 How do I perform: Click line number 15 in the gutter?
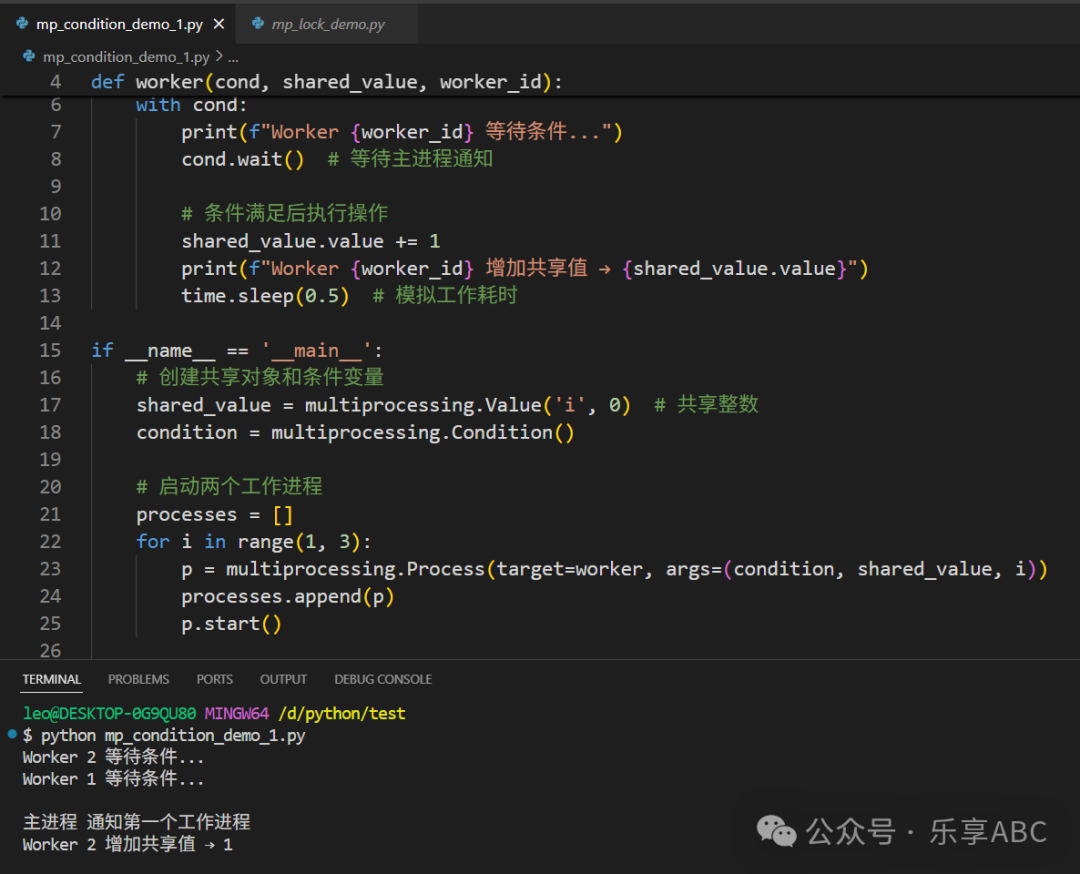[x=50, y=350]
